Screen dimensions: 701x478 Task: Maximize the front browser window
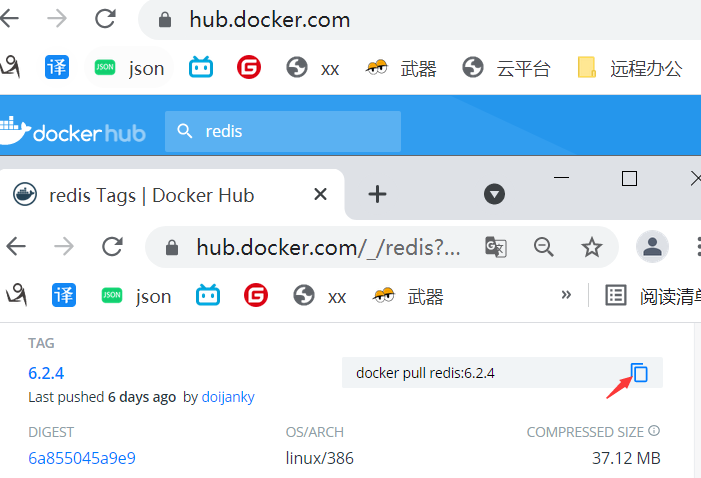629,178
